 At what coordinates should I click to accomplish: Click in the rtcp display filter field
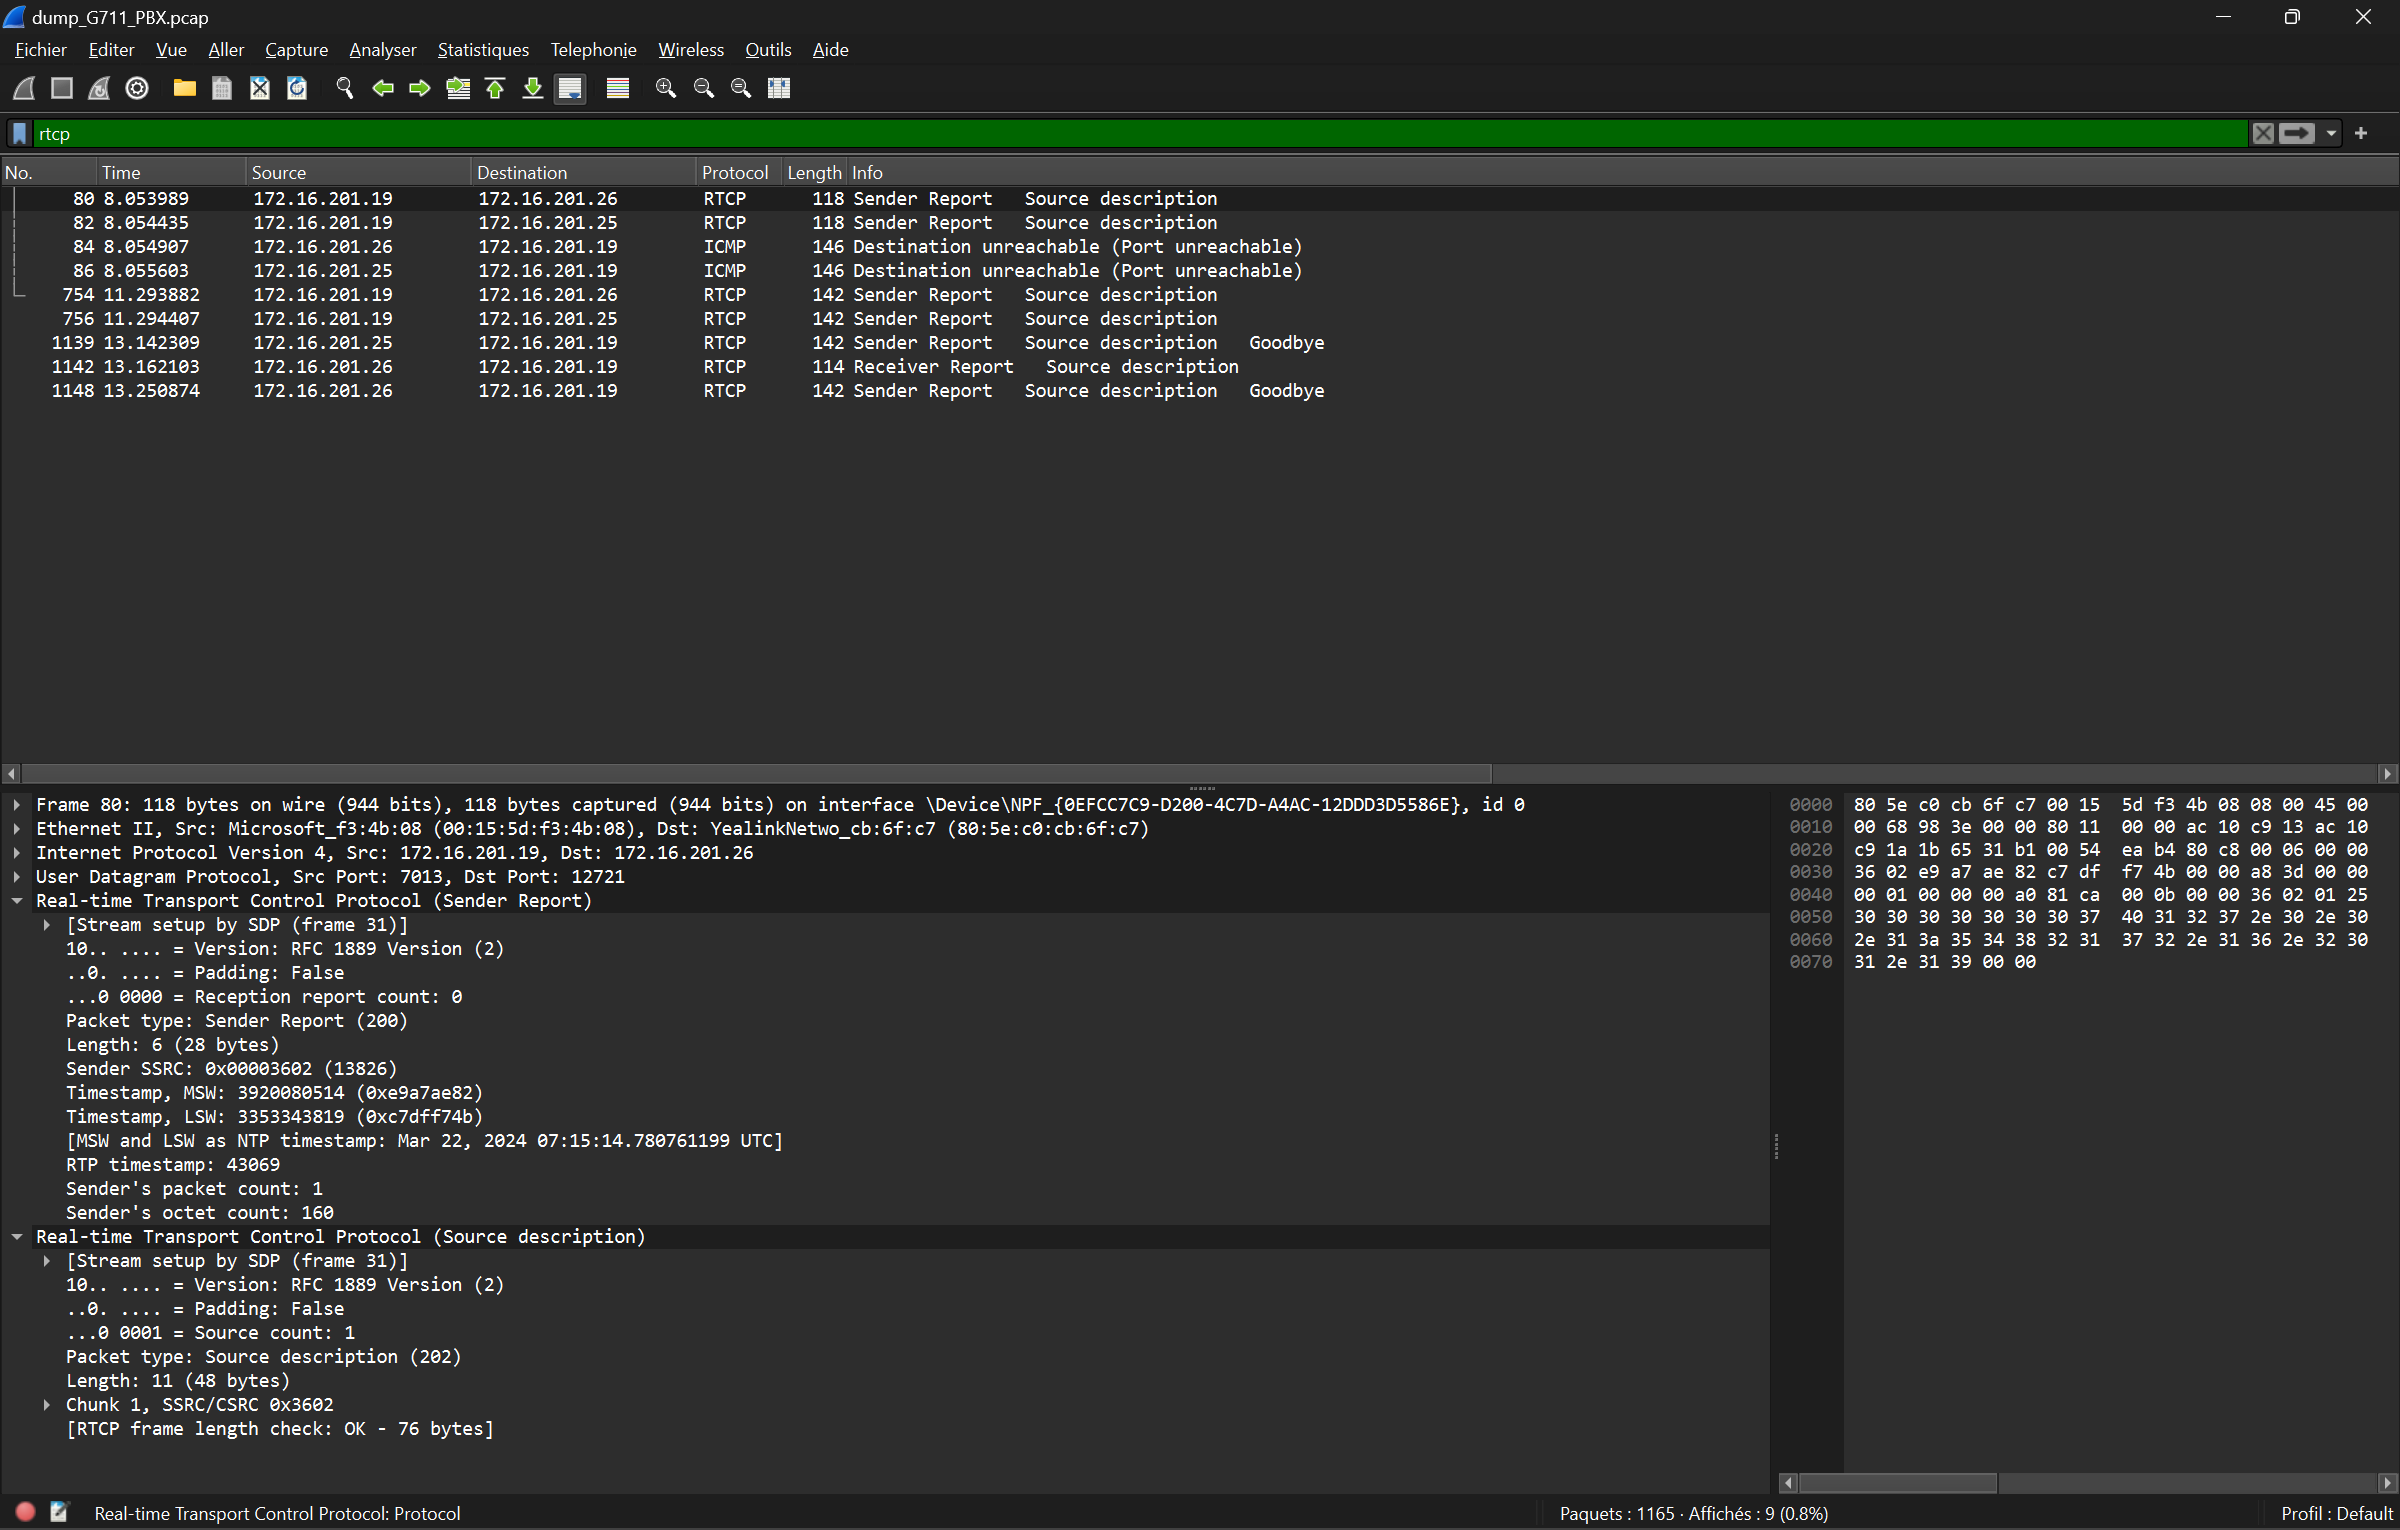click(x=1140, y=133)
